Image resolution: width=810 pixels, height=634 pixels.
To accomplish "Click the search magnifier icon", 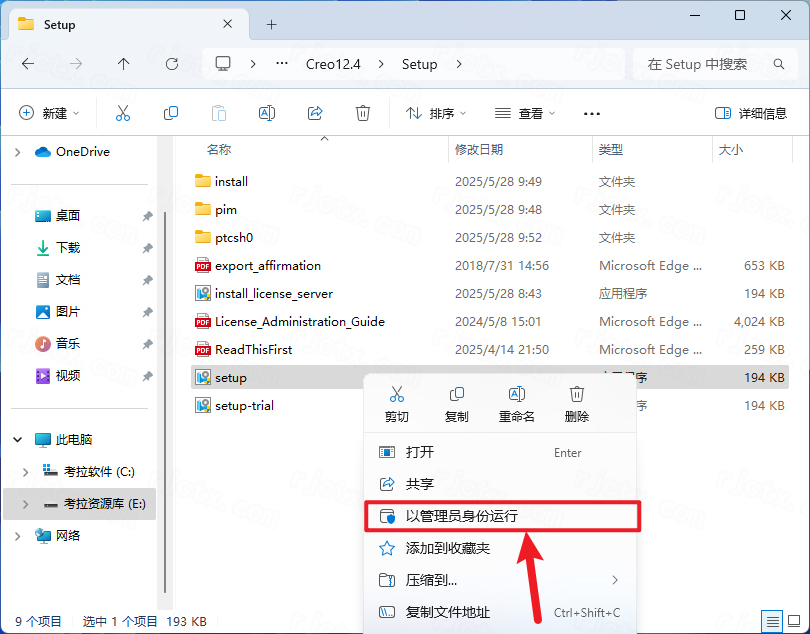I will pyautogui.click(x=778, y=64).
